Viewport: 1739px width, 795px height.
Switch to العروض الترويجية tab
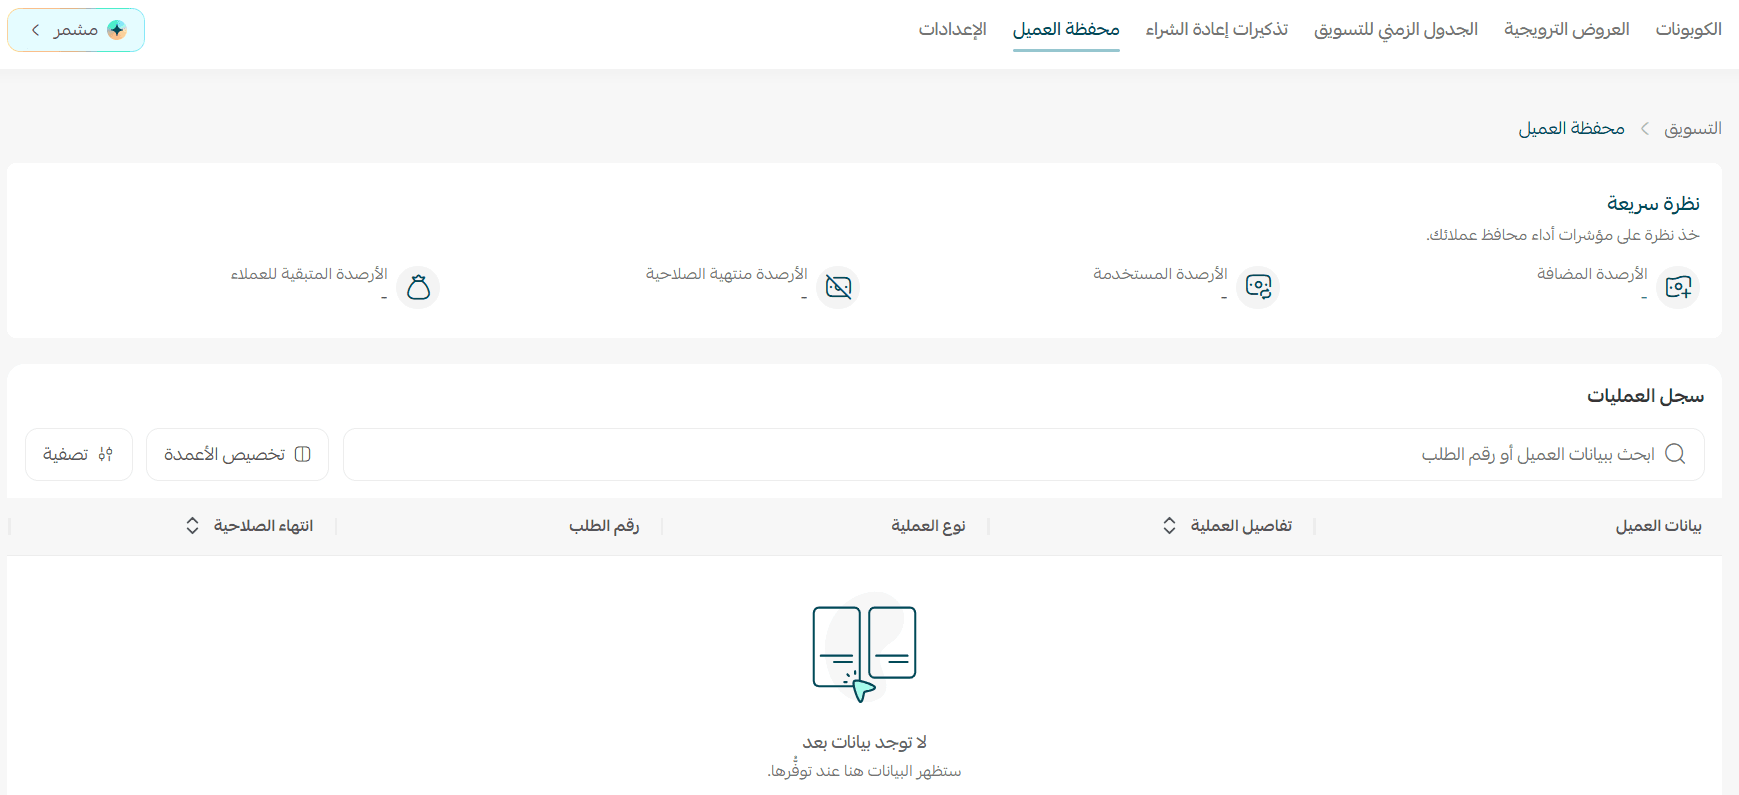click(1566, 29)
